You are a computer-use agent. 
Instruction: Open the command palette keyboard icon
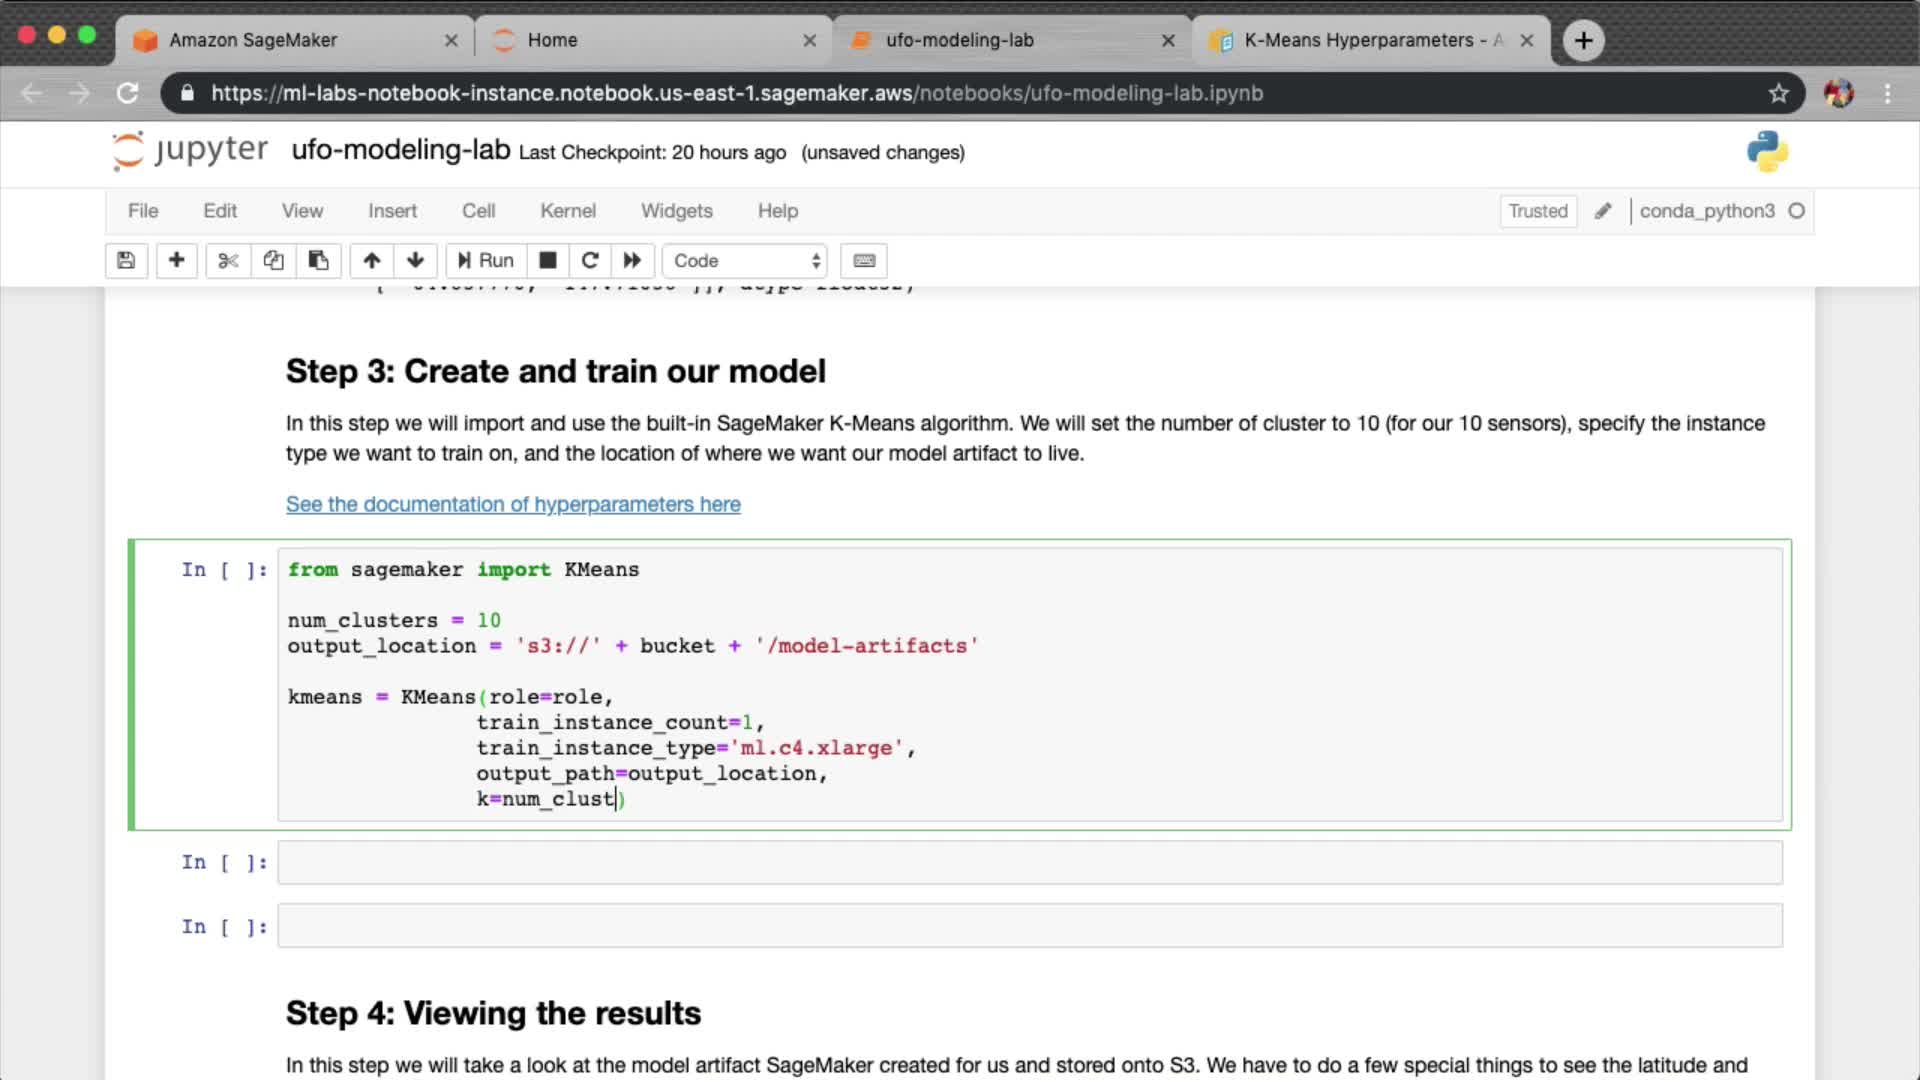pyautogui.click(x=864, y=261)
